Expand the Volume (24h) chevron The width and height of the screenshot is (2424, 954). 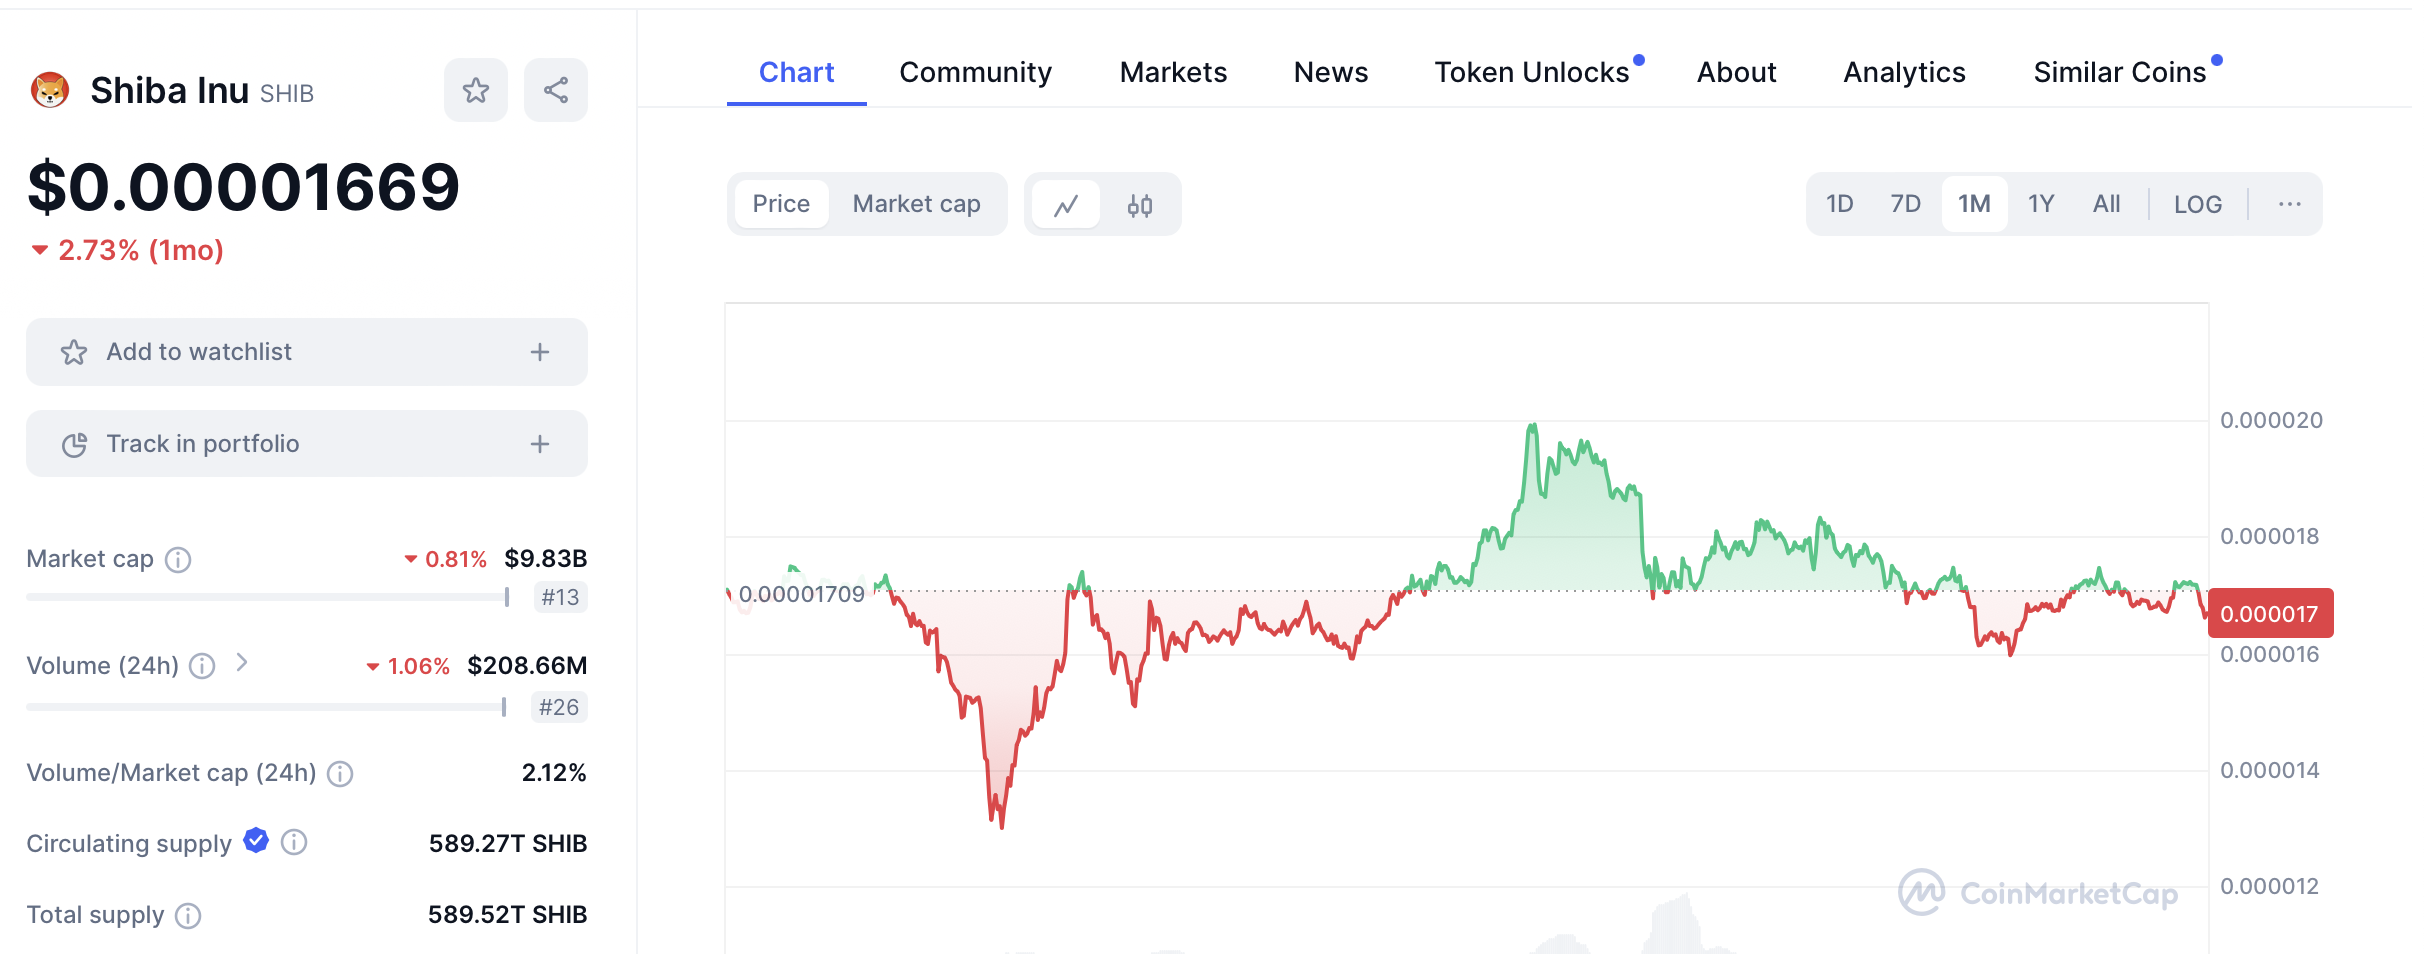tap(242, 662)
